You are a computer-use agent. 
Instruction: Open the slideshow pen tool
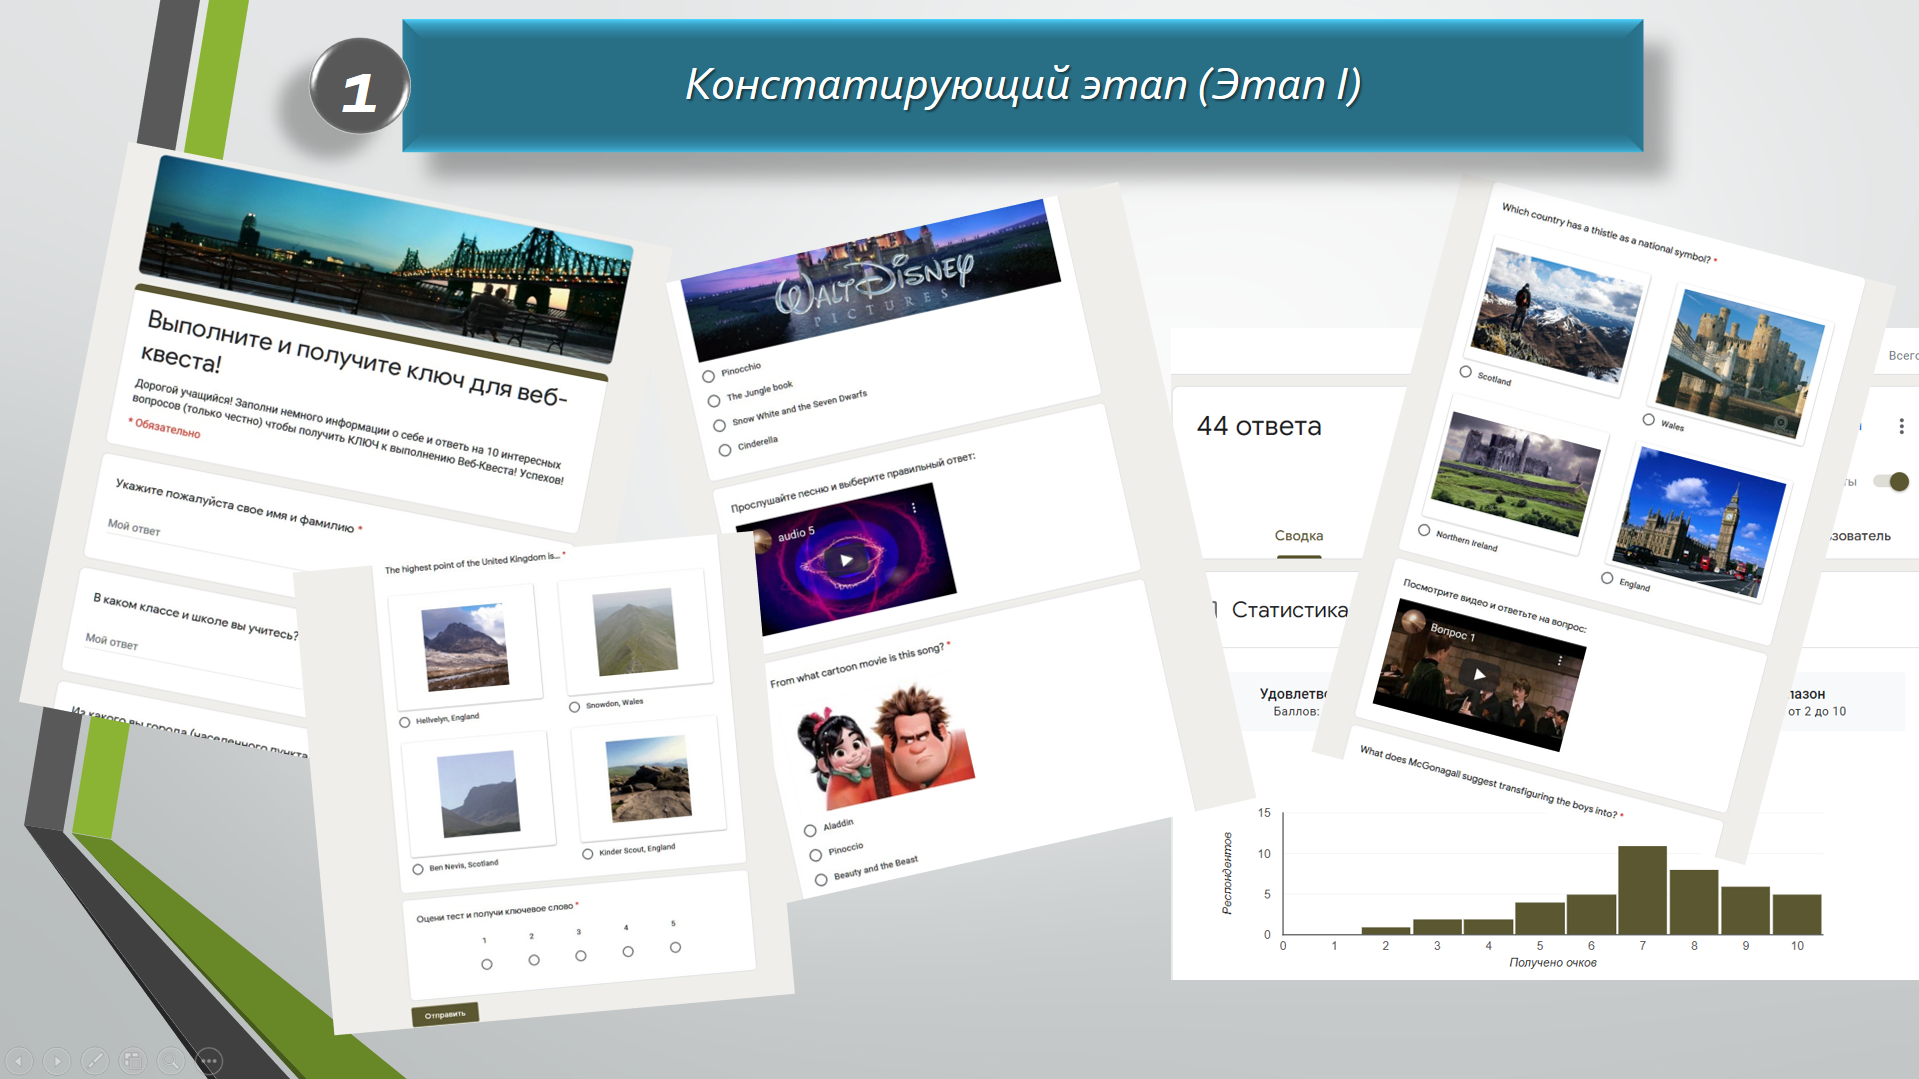click(95, 1061)
